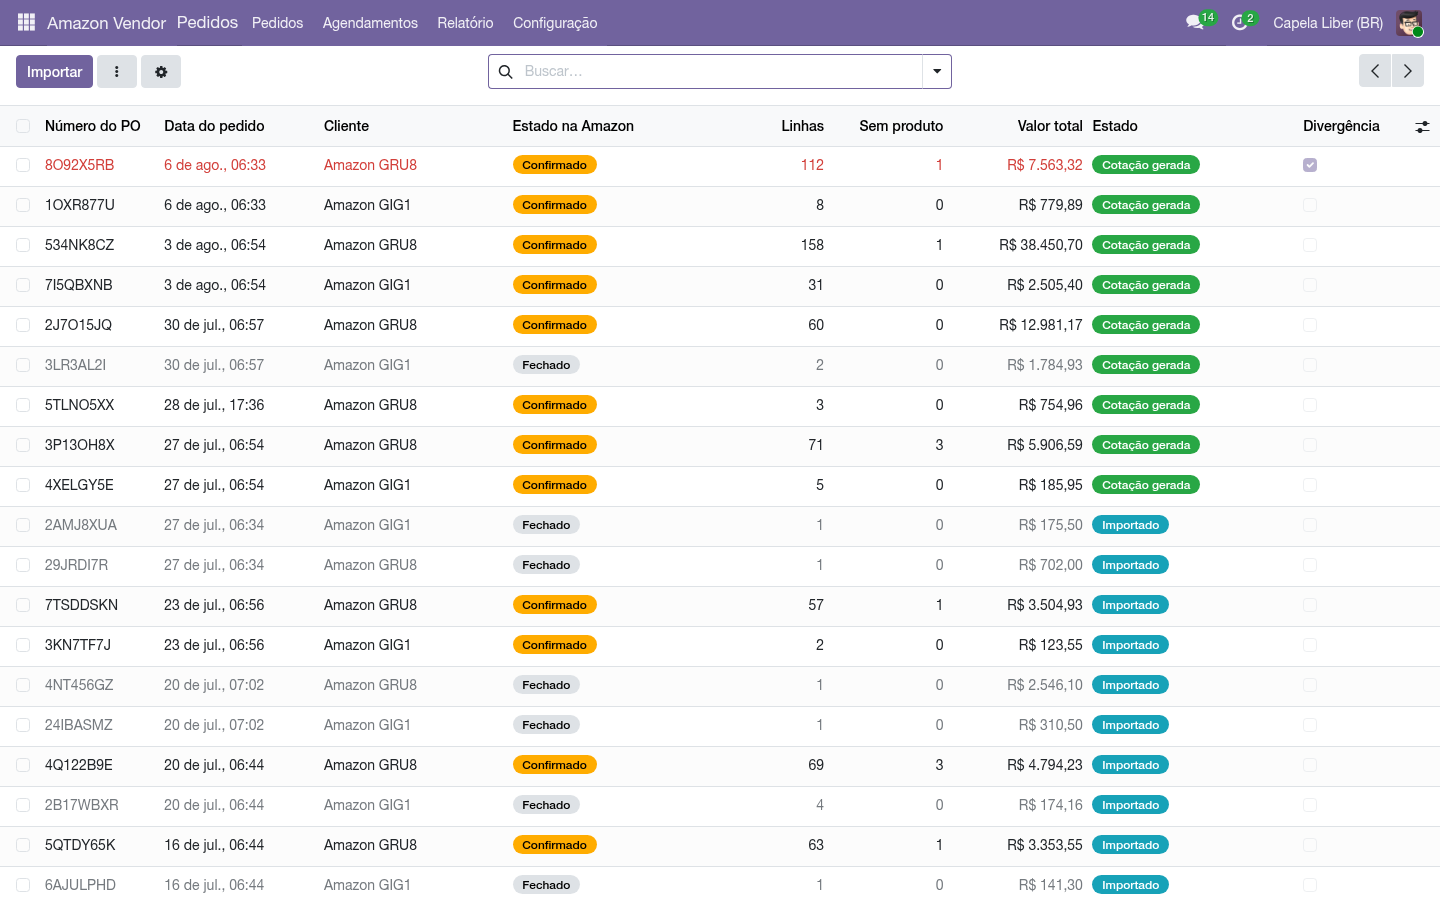This screenshot has height=900, width=1440.
Task: Click the Fechado badge for 2B17WBXR
Action: pyautogui.click(x=546, y=805)
